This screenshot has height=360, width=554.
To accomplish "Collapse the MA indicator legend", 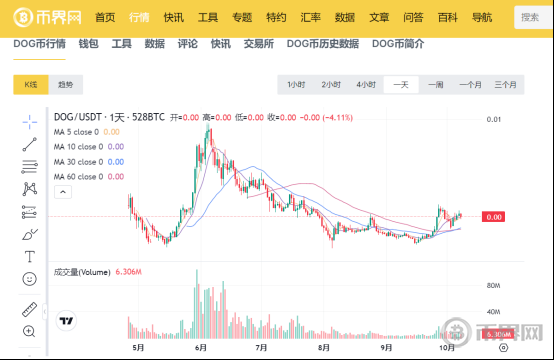I will [x=63, y=192].
